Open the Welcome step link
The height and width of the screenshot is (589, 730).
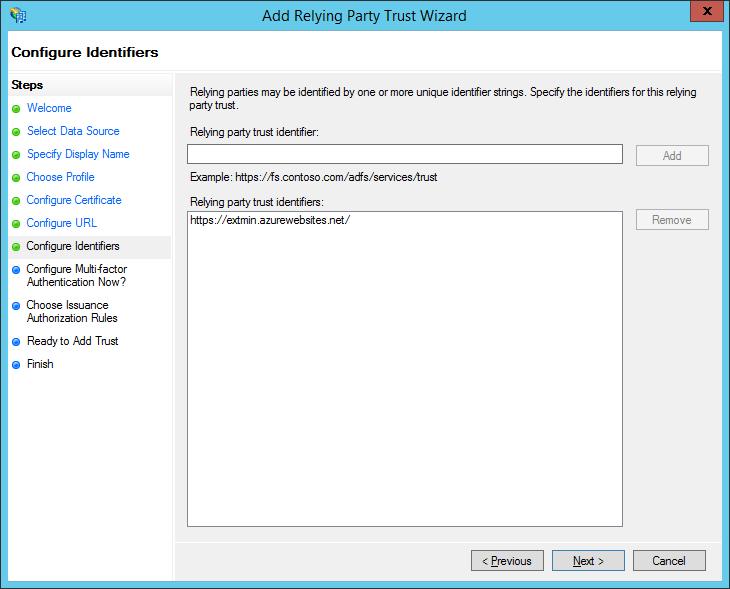(x=49, y=108)
